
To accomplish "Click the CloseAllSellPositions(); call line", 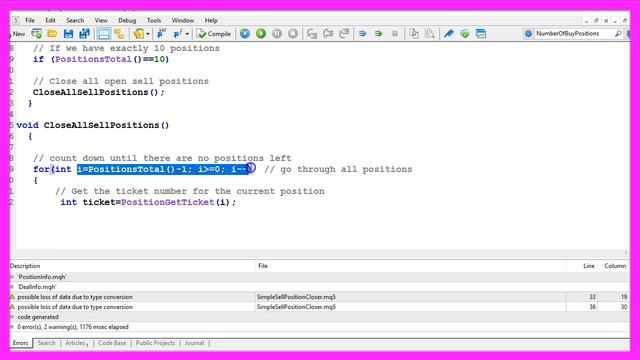I will coord(98,92).
